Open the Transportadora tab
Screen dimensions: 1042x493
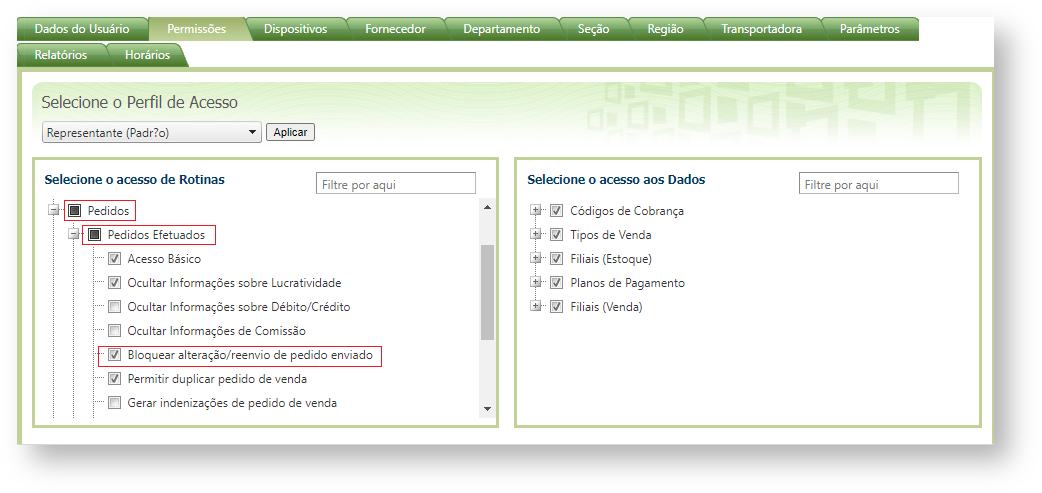click(762, 29)
